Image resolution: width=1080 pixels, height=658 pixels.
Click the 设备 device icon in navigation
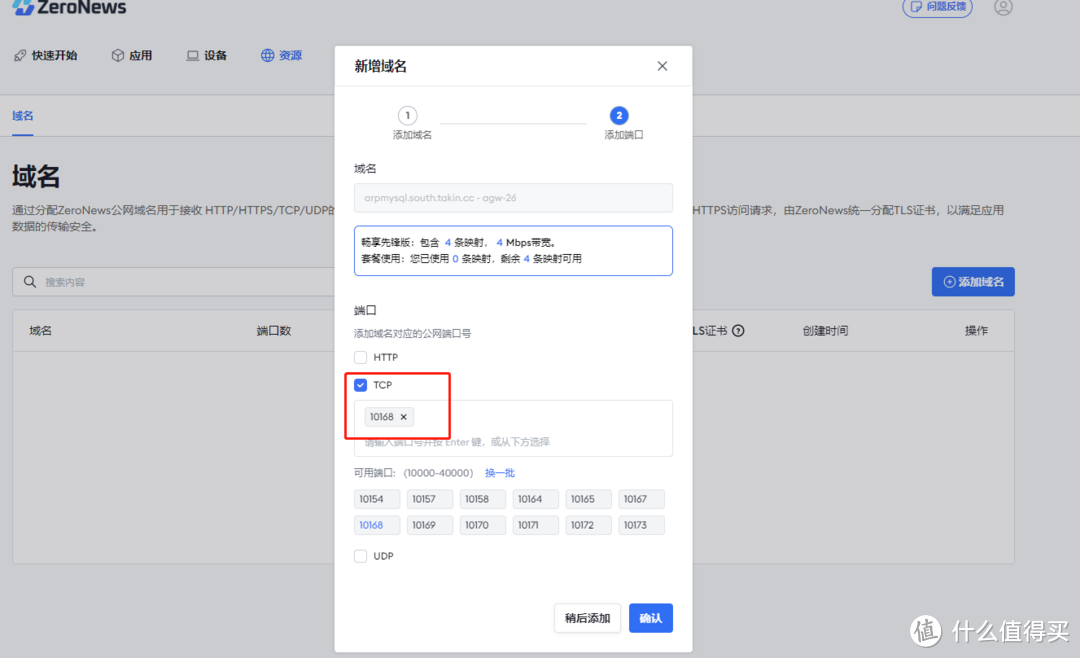click(192, 55)
